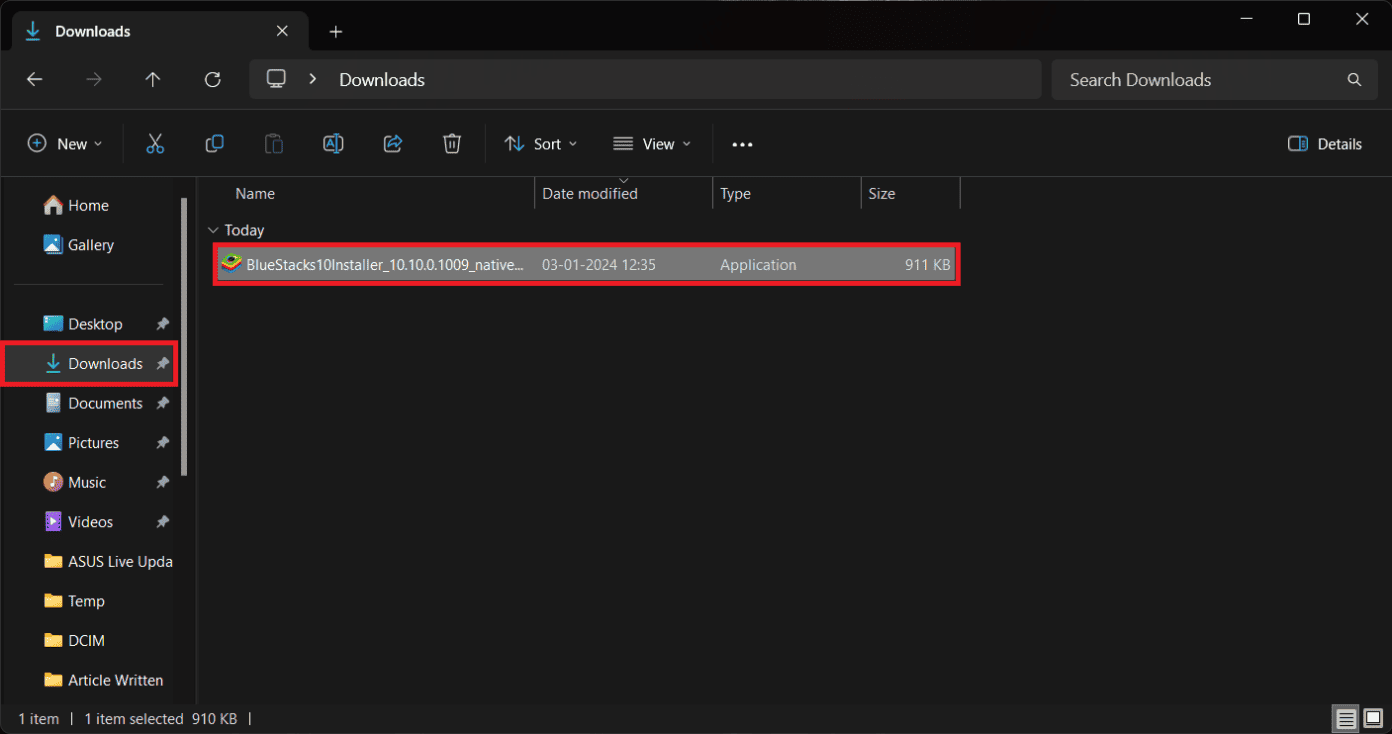Image resolution: width=1392 pixels, height=734 pixels.
Task: Click the Search Downloads input field
Action: point(1150,79)
